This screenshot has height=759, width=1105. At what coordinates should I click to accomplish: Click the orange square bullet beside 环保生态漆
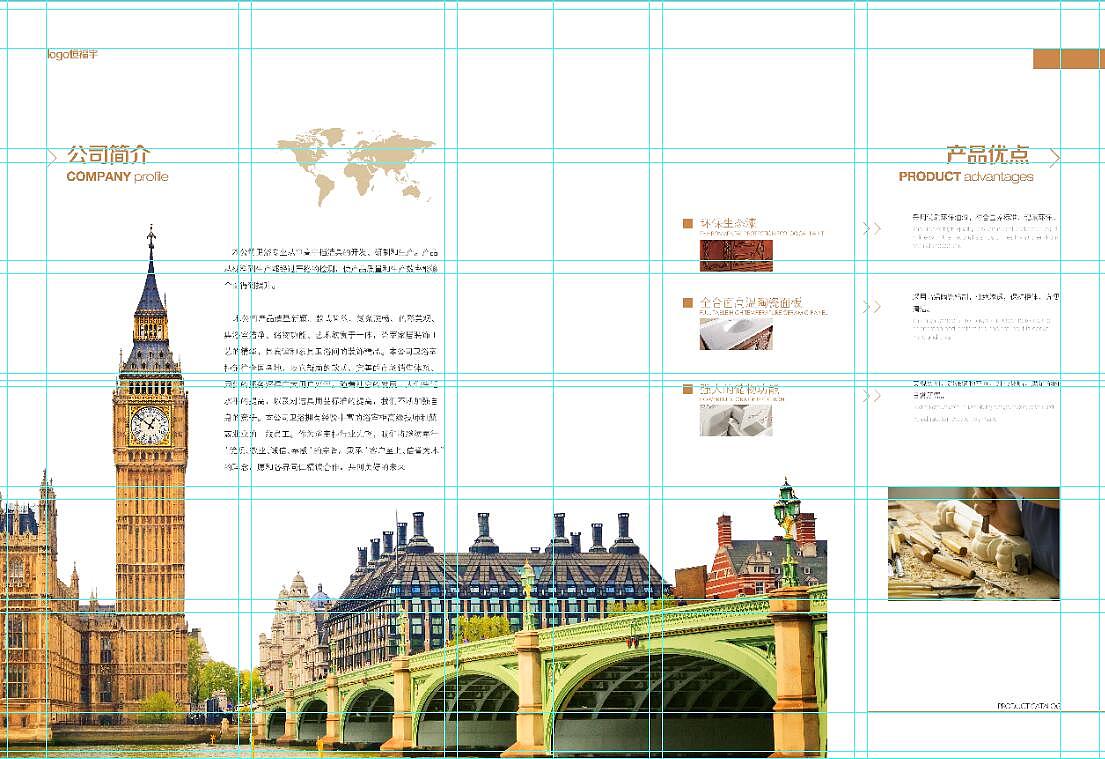(x=688, y=223)
